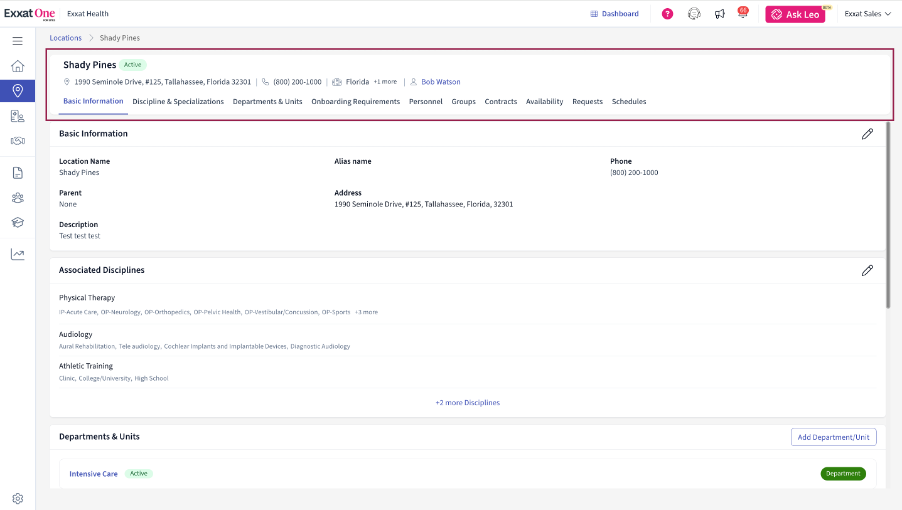The width and height of the screenshot is (902, 510).
Task: Expand '+3 more' Physical Therapy specializations
Action: (367, 312)
